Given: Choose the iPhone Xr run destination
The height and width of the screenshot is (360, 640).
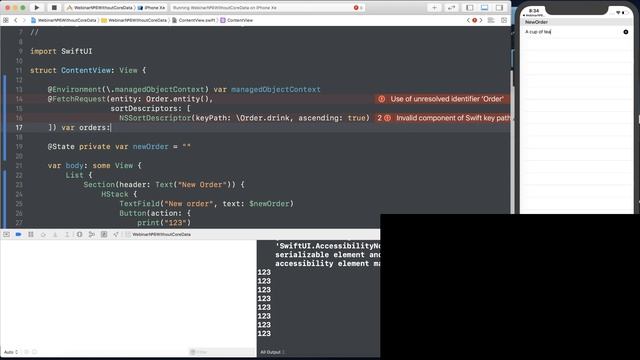Looking at the screenshot, I should pos(152,8).
